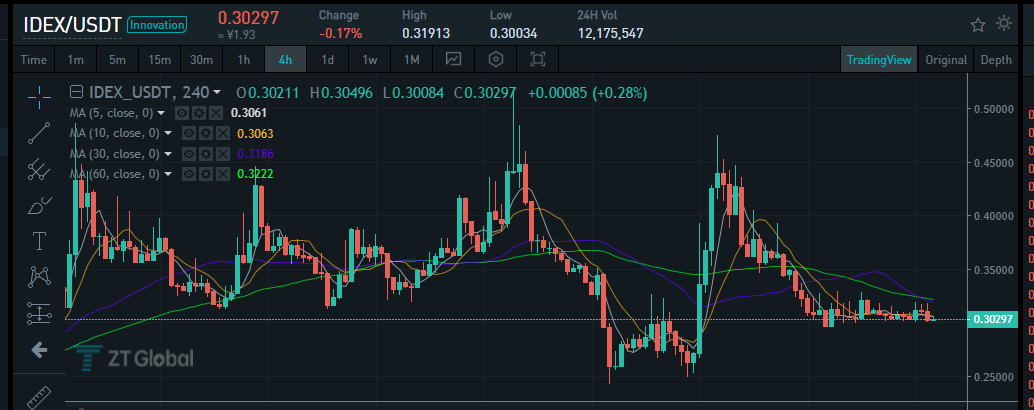Click the back arrow in left toolbar

(x=39, y=350)
